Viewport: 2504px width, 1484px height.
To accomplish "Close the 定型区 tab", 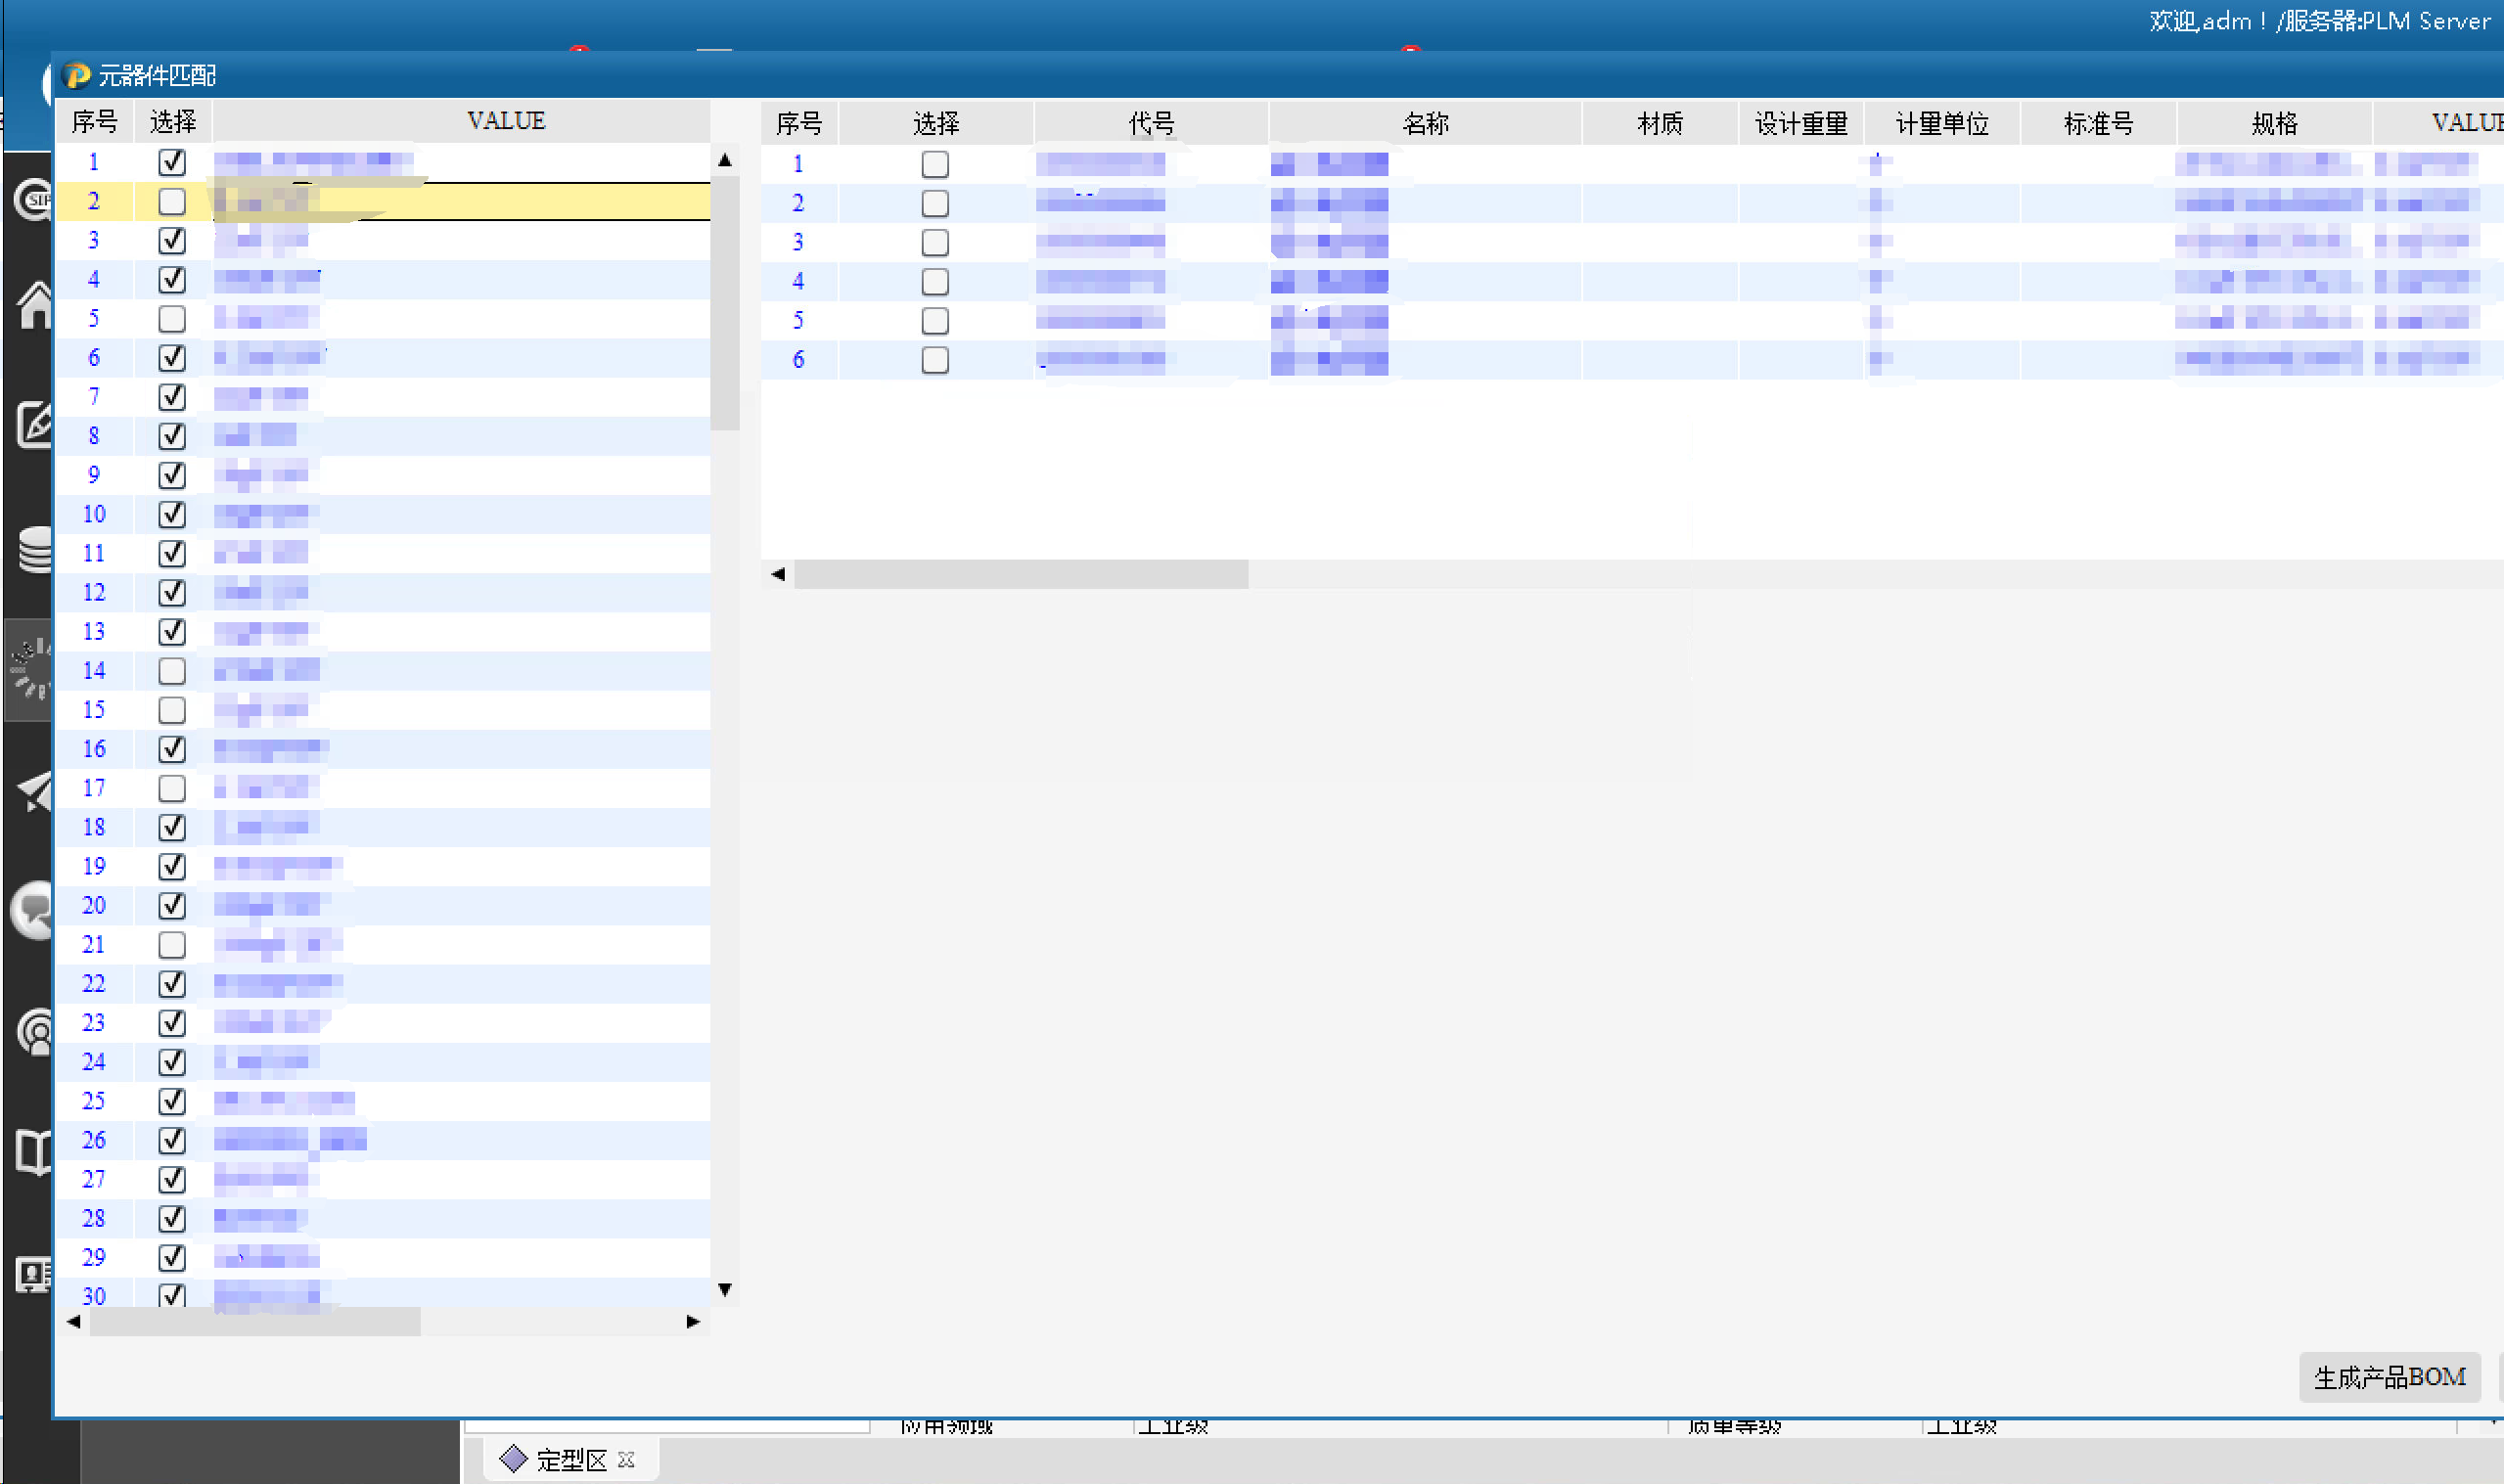I will coord(627,1460).
